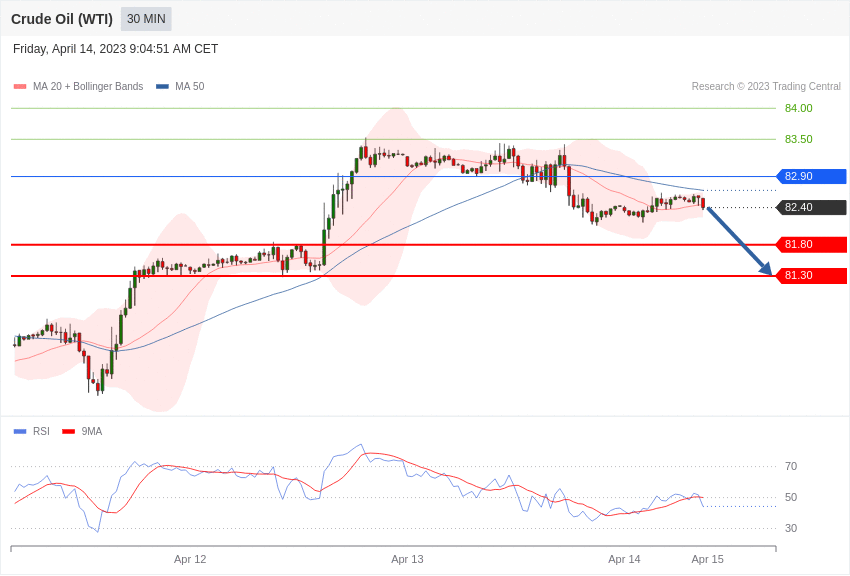The height and width of the screenshot is (576, 850).
Task: Click the RSI 50 axis label
Action: (x=791, y=497)
